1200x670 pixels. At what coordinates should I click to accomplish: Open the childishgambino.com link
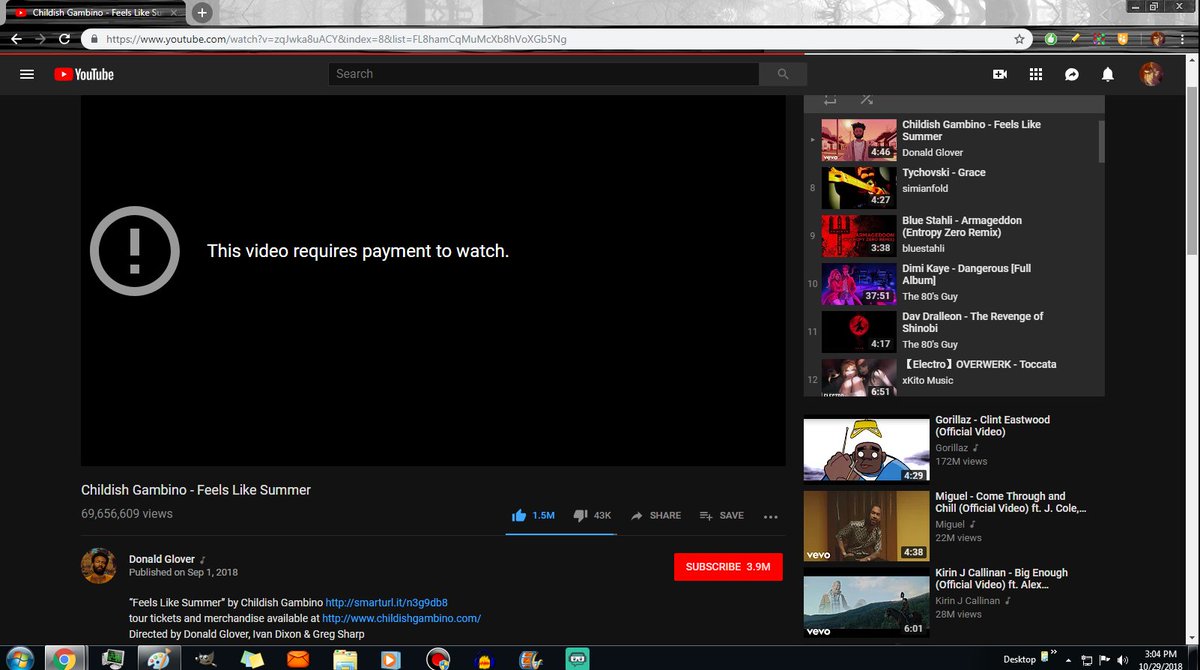pyautogui.click(x=401, y=618)
